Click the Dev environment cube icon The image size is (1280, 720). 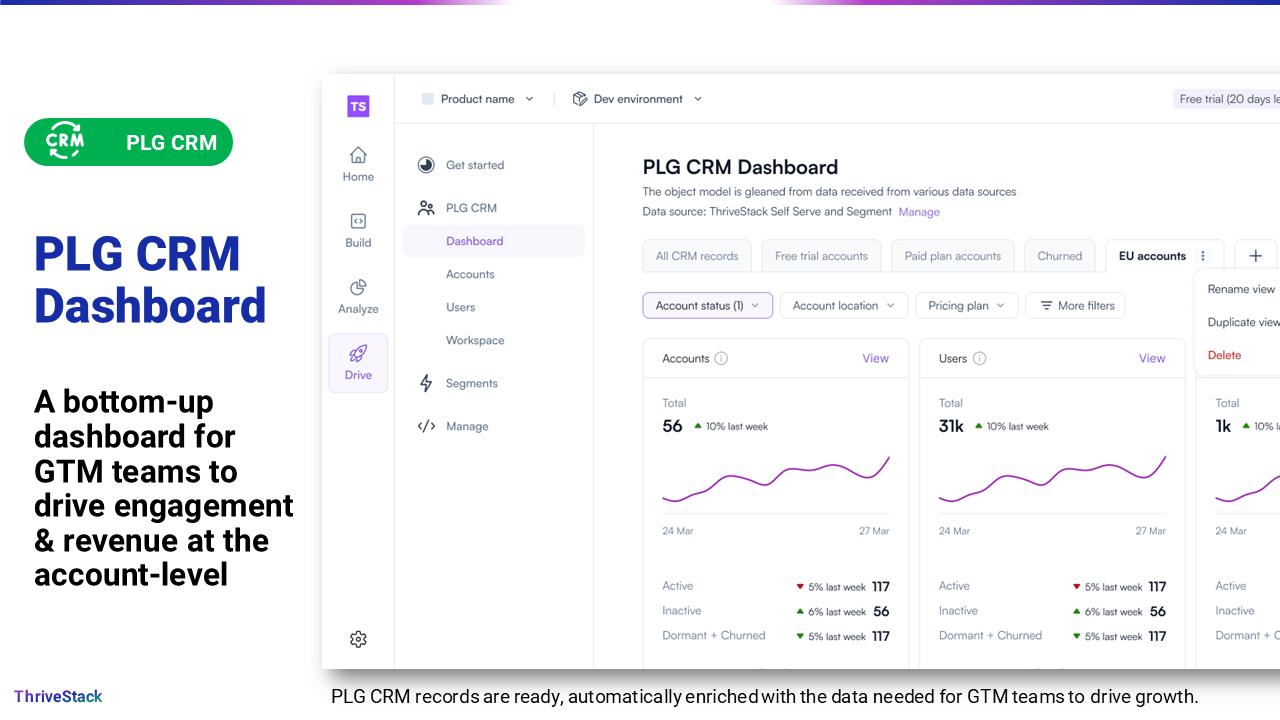(580, 99)
